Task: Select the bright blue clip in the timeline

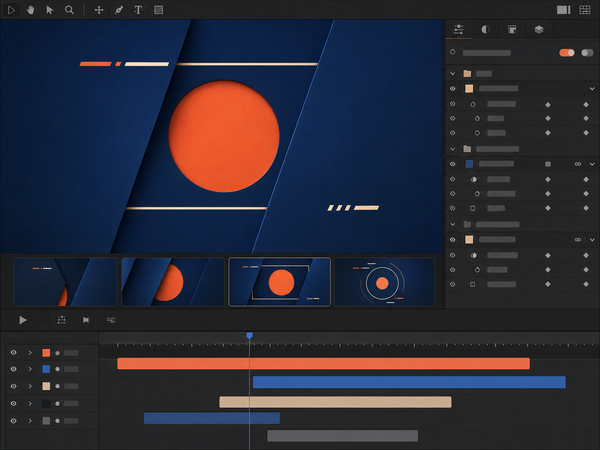Action: (x=409, y=382)
